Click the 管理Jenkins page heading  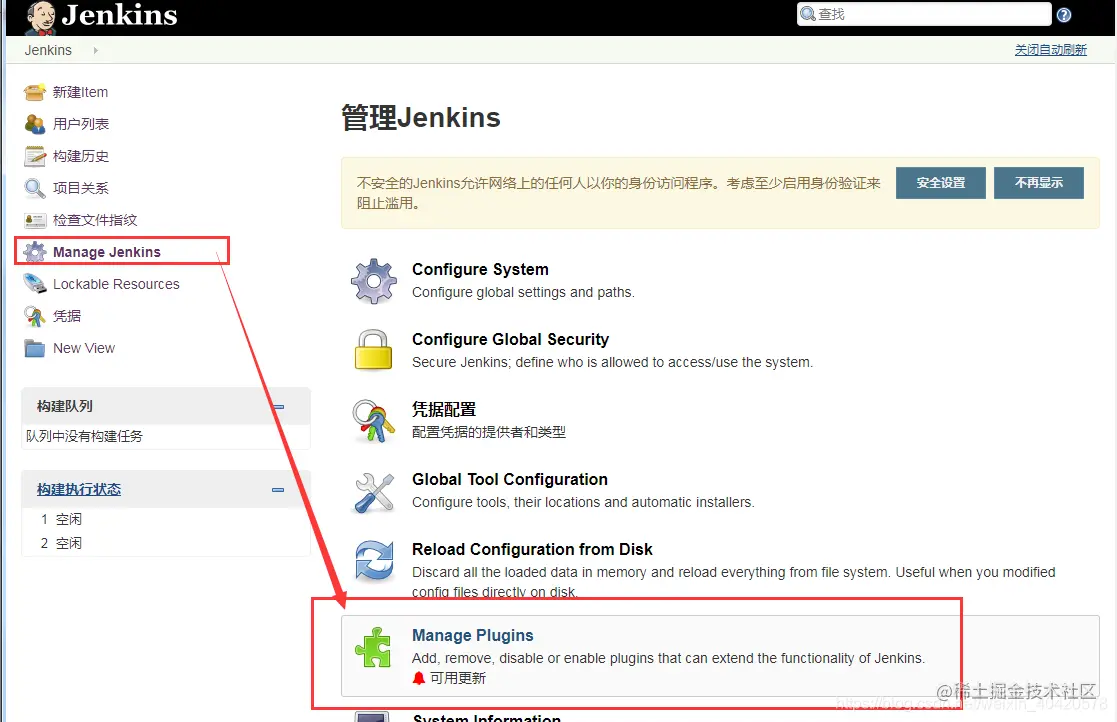(420, 117)
